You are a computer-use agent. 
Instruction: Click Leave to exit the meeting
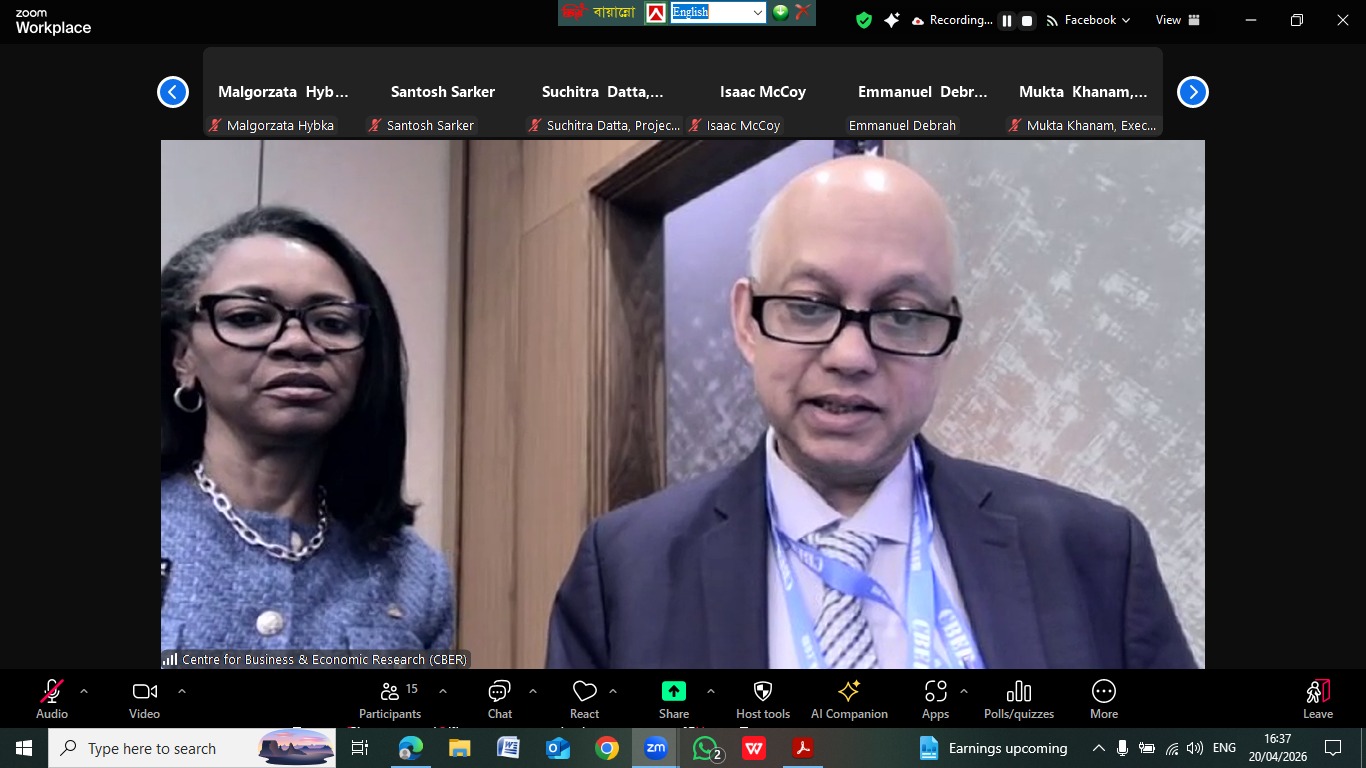tap(1317, 699)
